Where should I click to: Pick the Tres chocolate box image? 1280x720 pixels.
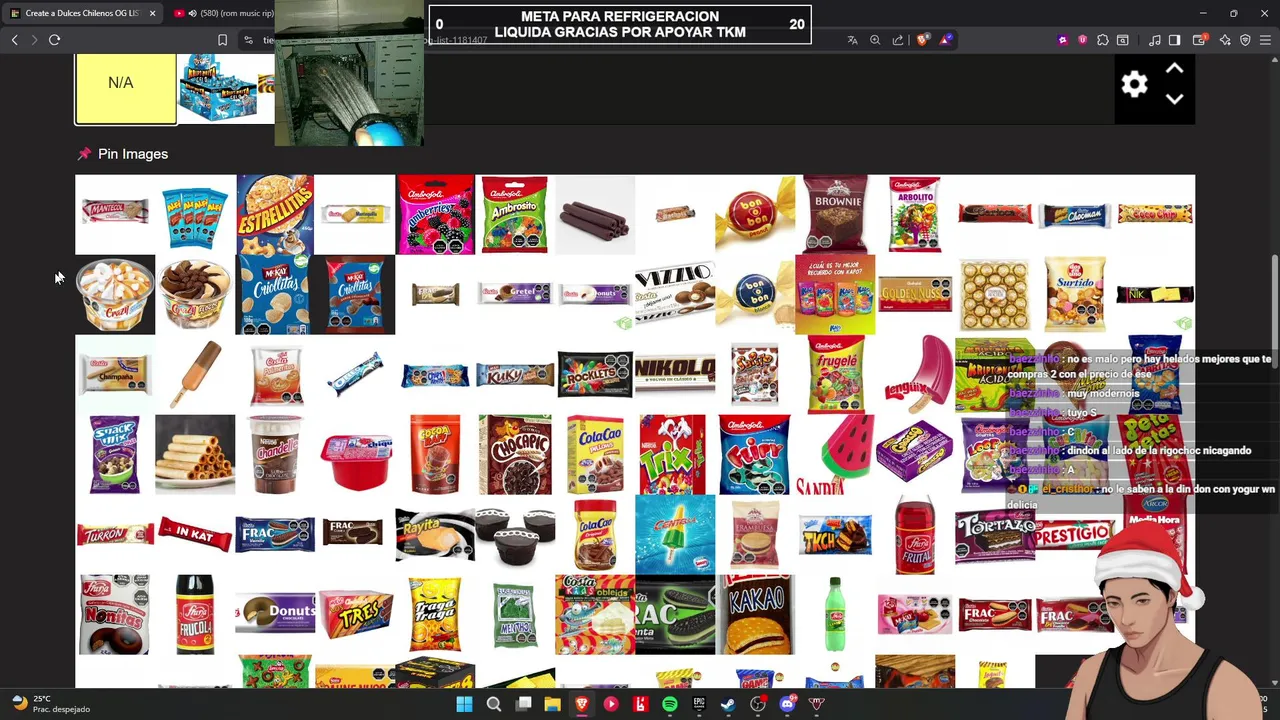tap(355, 614)
